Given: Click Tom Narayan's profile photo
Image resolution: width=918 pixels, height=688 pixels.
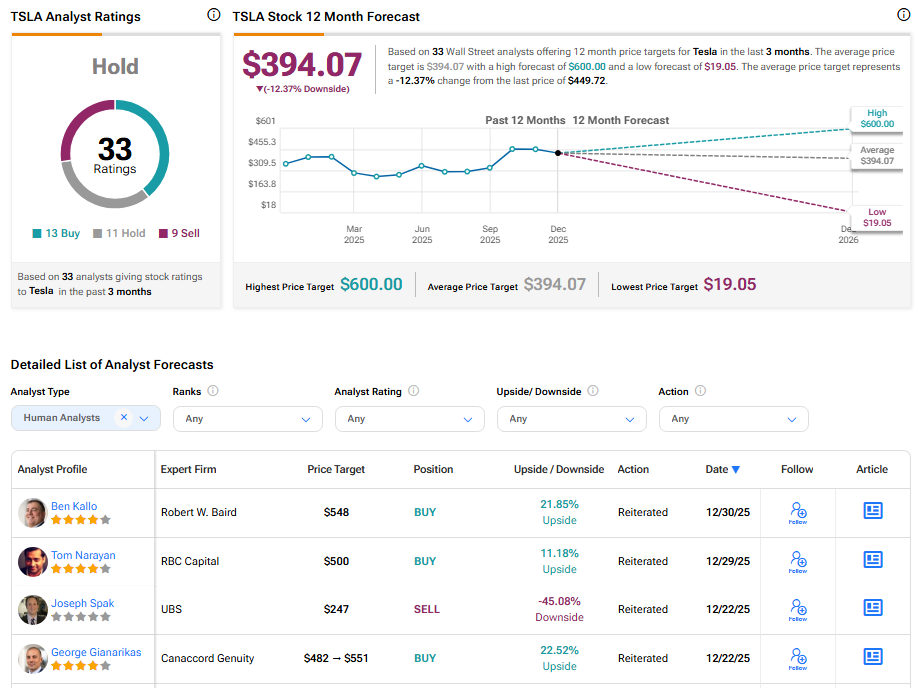Looking at the screenshot, I should [x=33, y=562].
